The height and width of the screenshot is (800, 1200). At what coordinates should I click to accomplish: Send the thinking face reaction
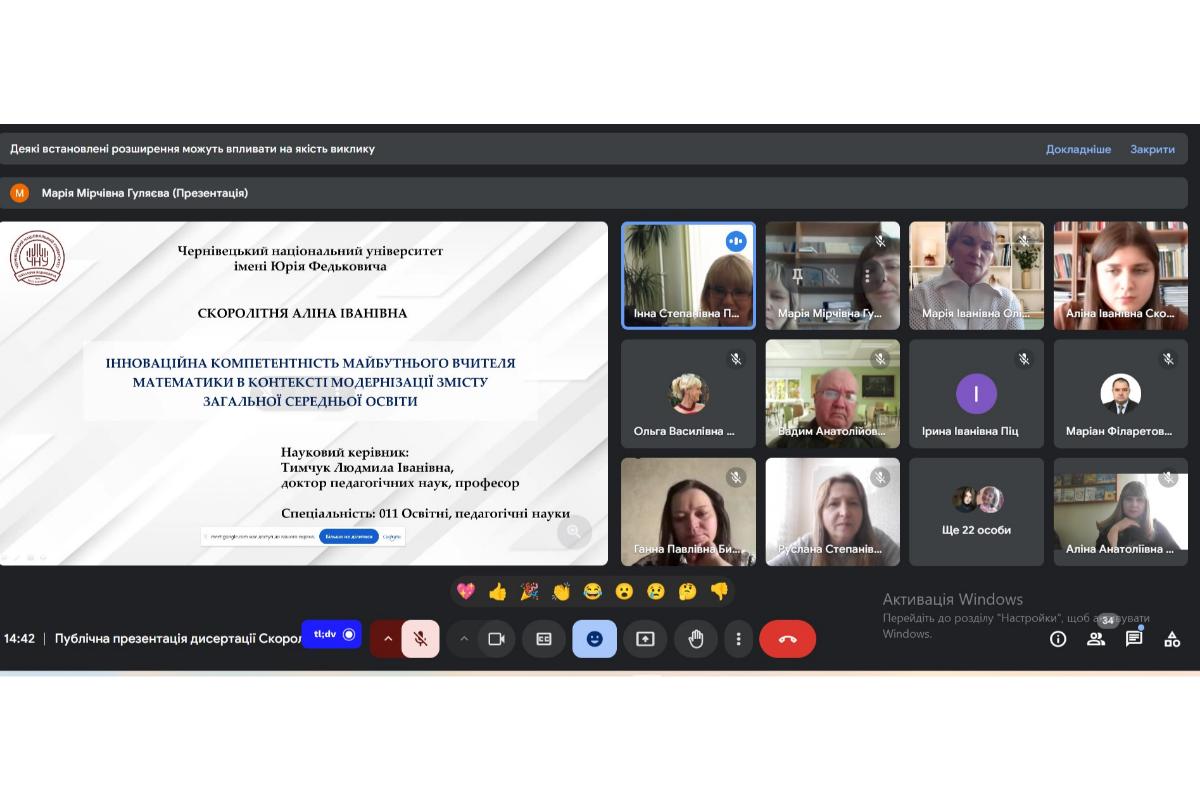tap(687, 591)
